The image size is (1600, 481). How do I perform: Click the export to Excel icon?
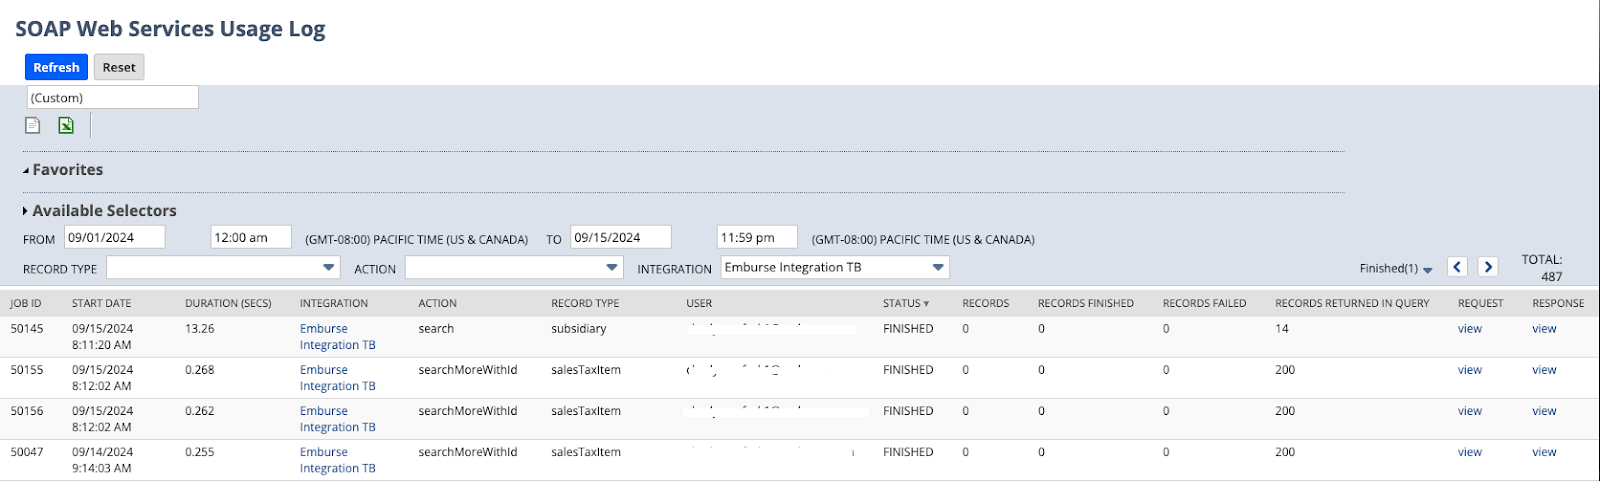[66, 125]
